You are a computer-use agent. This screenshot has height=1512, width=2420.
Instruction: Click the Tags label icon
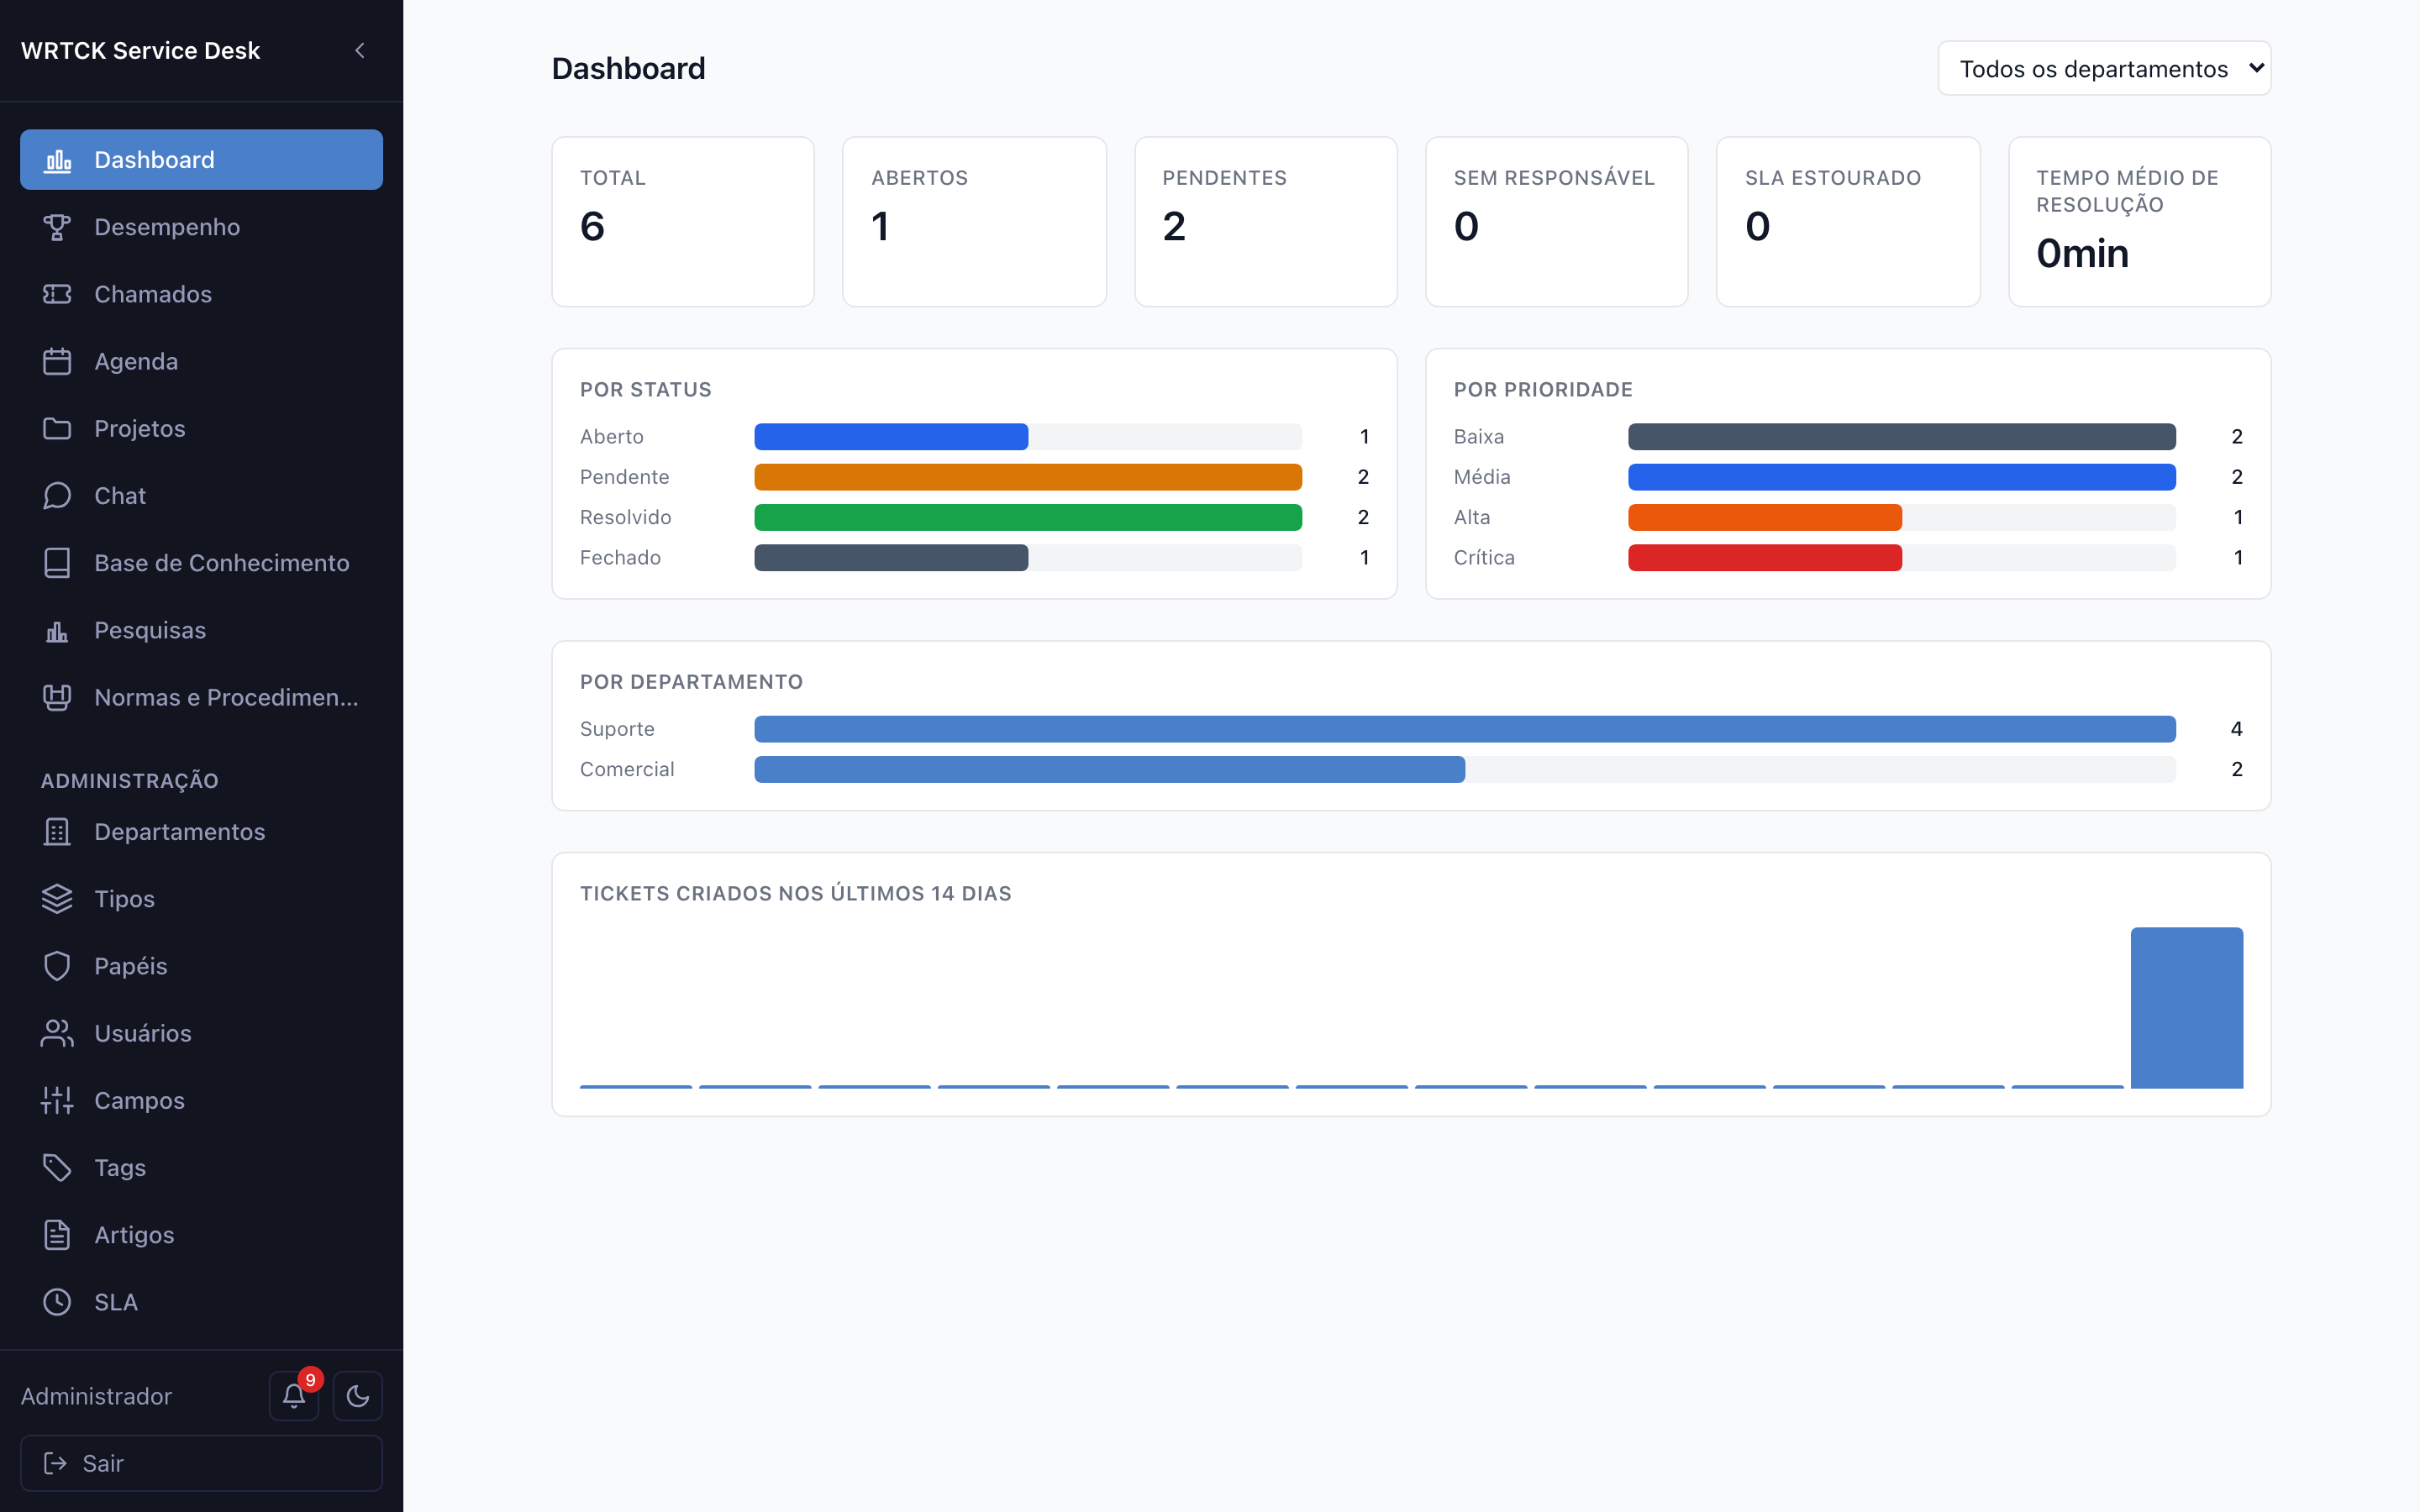[57, 1167]
